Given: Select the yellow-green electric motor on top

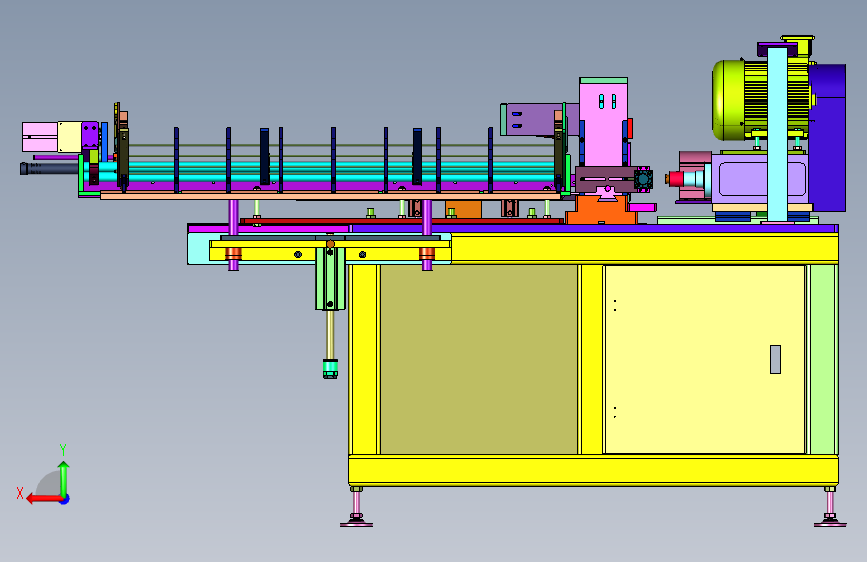Looking at the screenshot, I should click(760, 100).
